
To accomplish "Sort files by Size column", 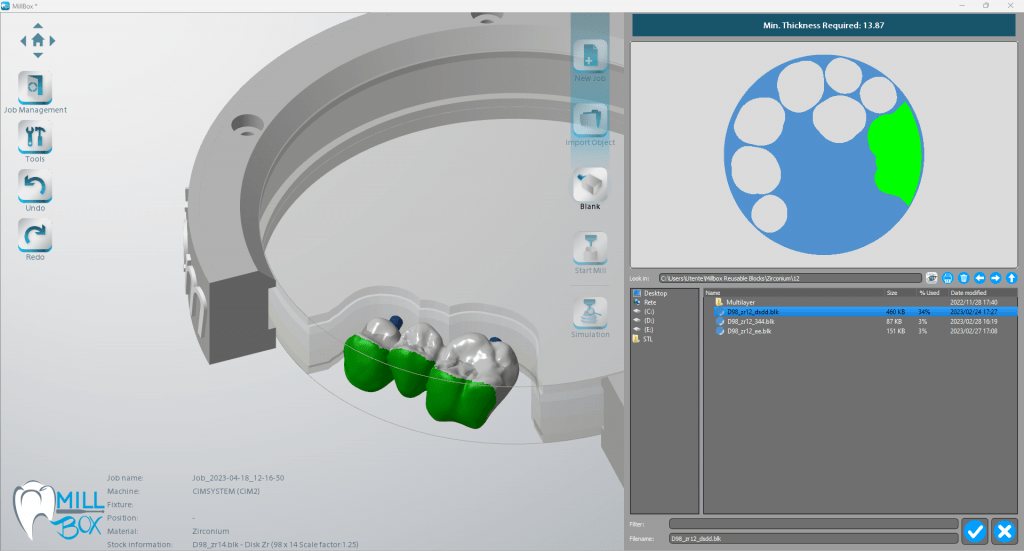I will [892, 293].
